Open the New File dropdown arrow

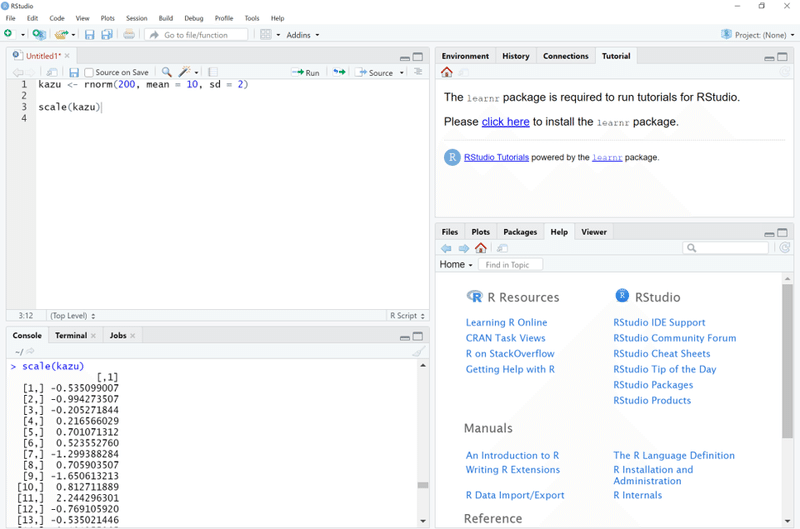click(x=22, y=35)
